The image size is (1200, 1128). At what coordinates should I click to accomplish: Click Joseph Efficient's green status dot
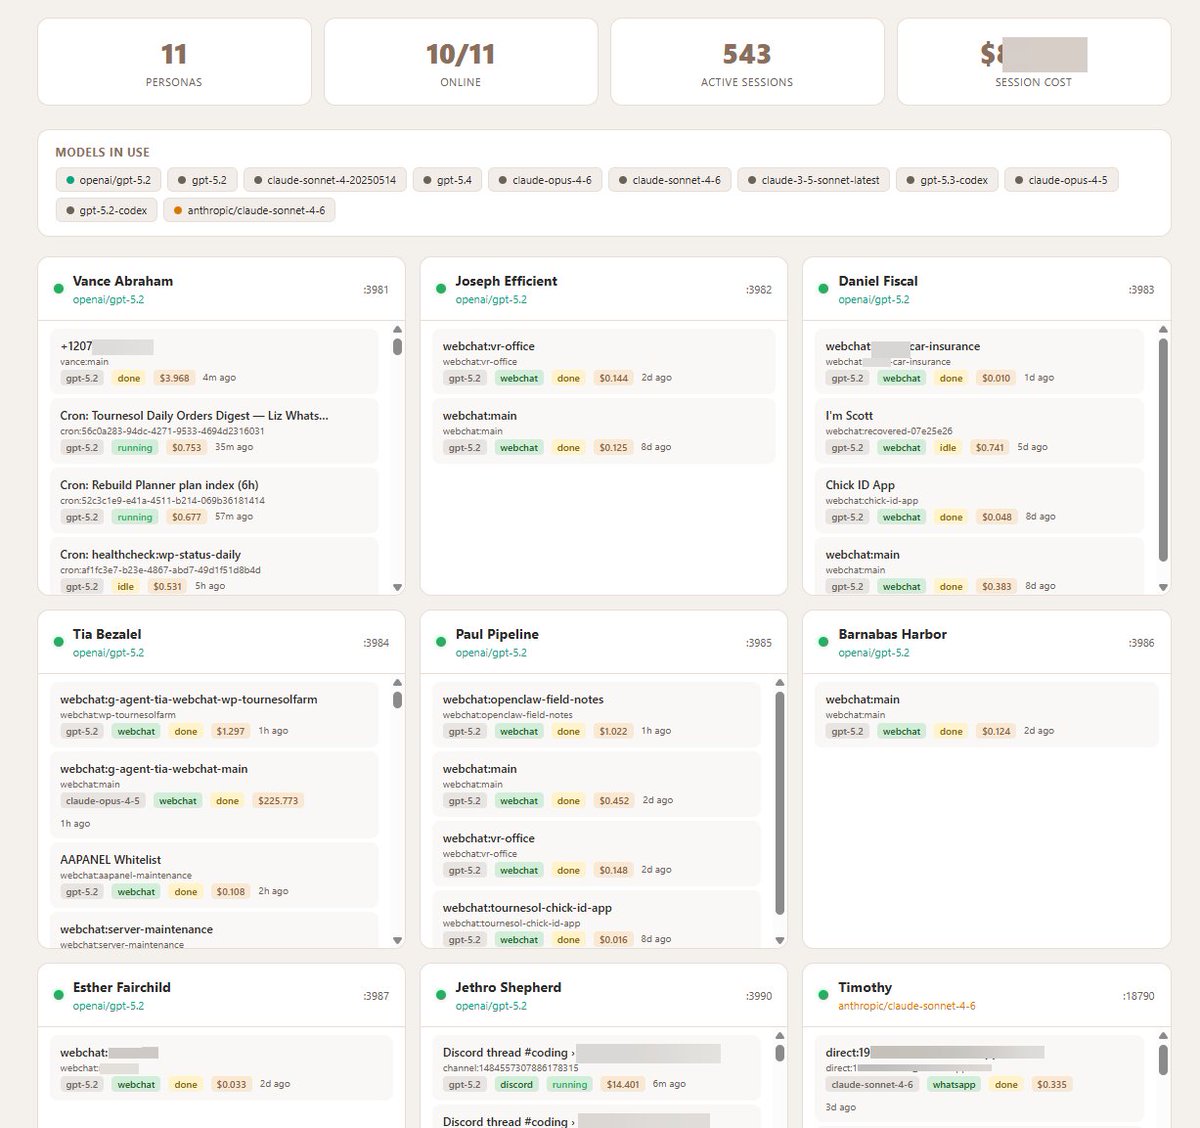click(x=441, y=289)
